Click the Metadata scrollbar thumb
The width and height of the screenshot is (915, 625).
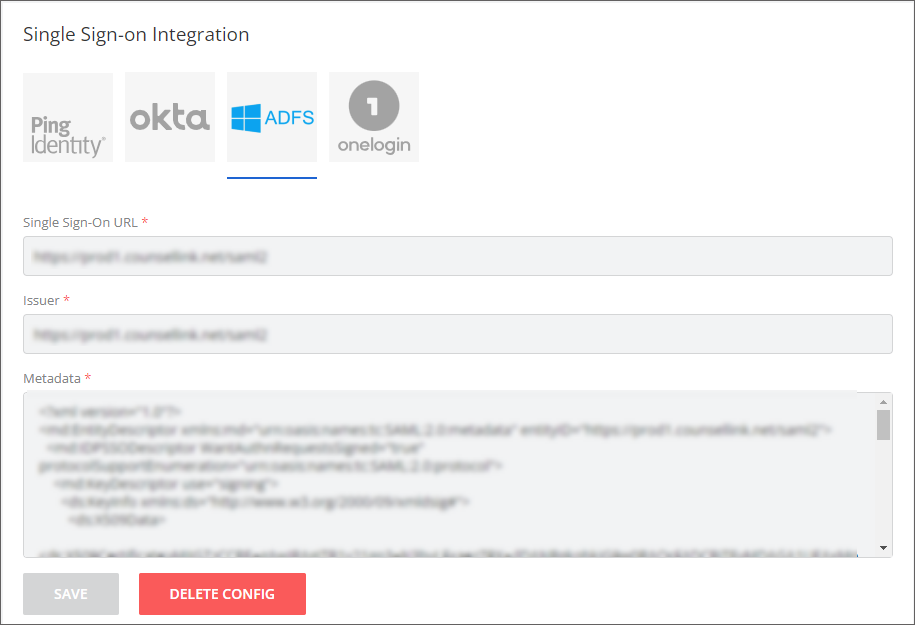883,425
